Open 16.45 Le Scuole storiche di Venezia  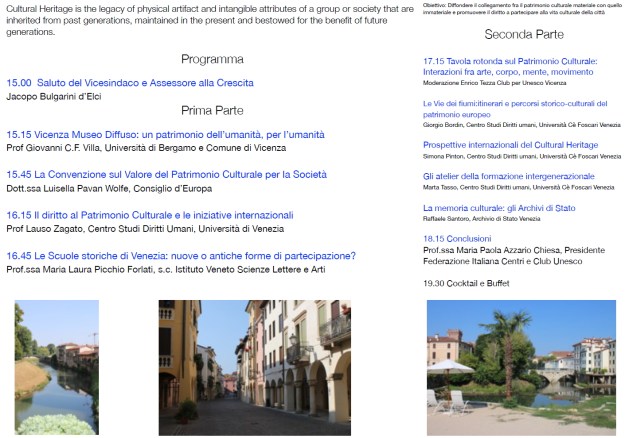[x=181, y=255]
